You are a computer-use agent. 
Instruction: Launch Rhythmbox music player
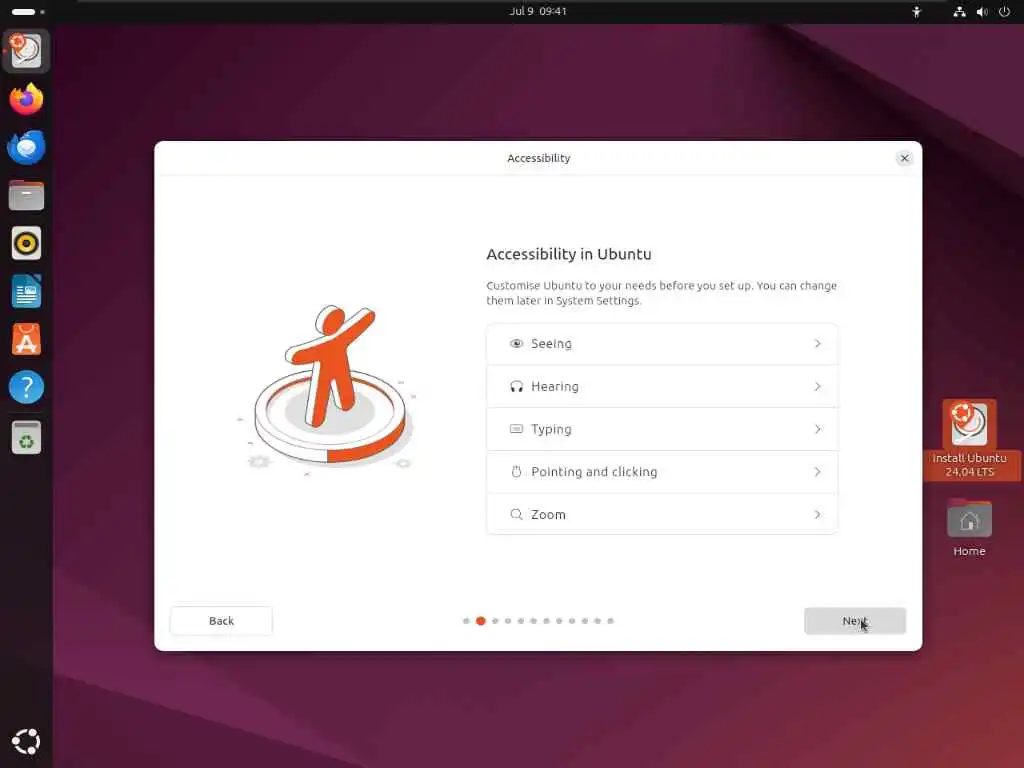click(26, 244)
